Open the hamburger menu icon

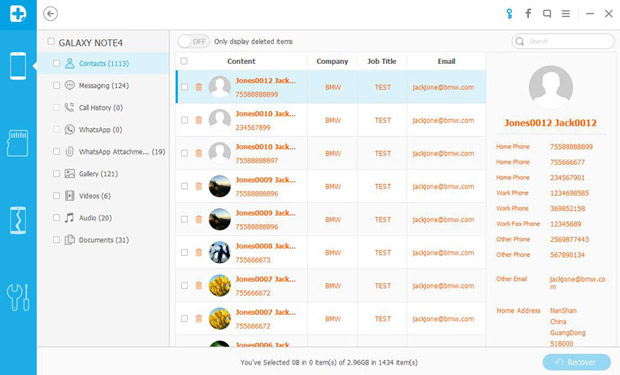[566, 14]
